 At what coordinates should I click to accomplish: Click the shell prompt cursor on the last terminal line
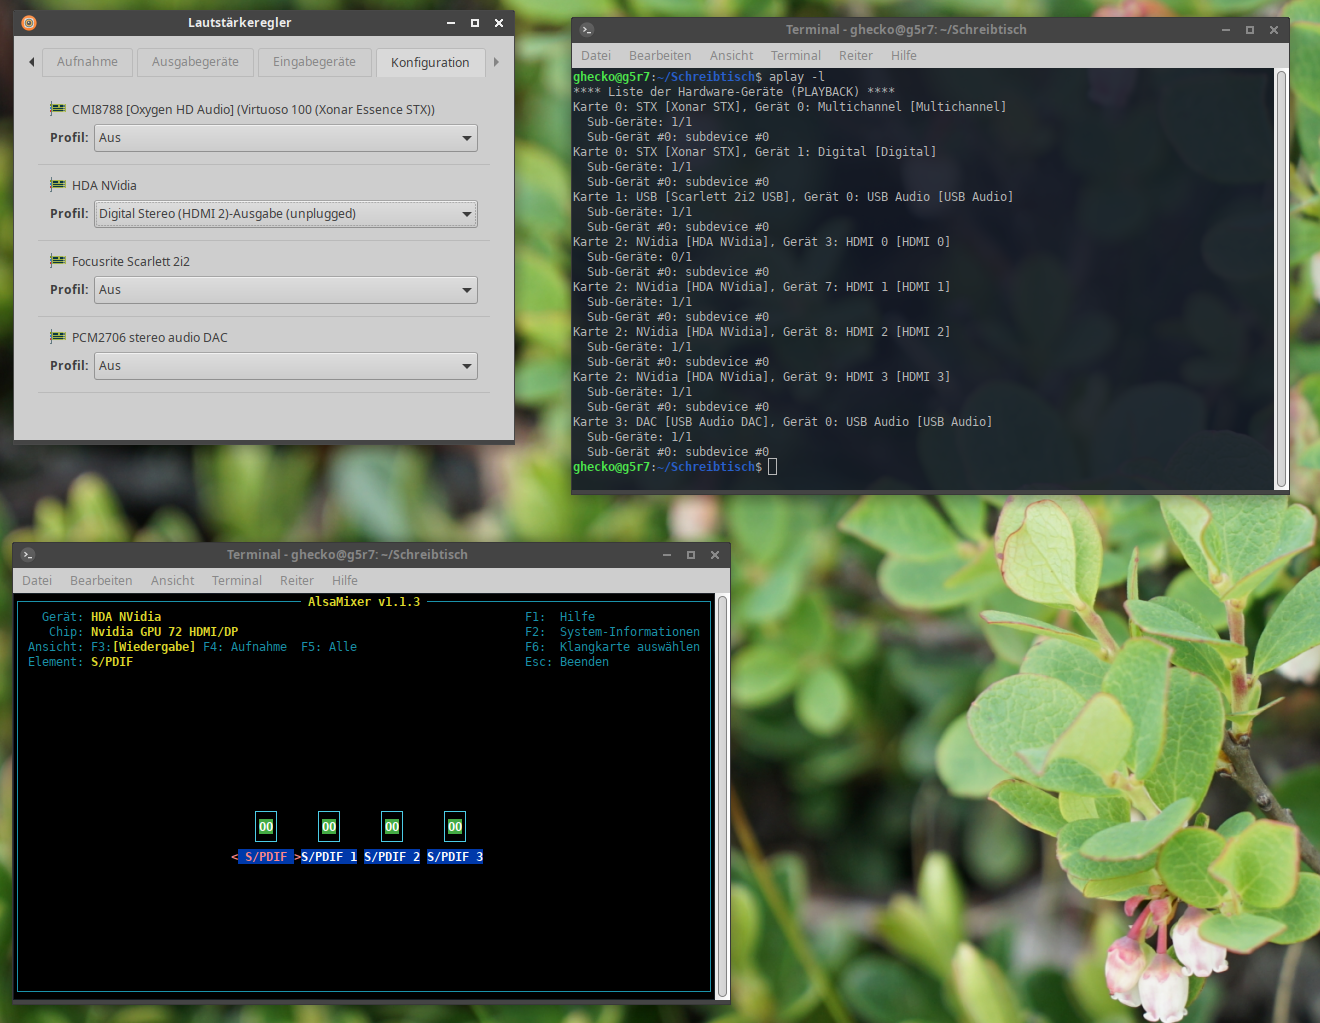point(772,467)
